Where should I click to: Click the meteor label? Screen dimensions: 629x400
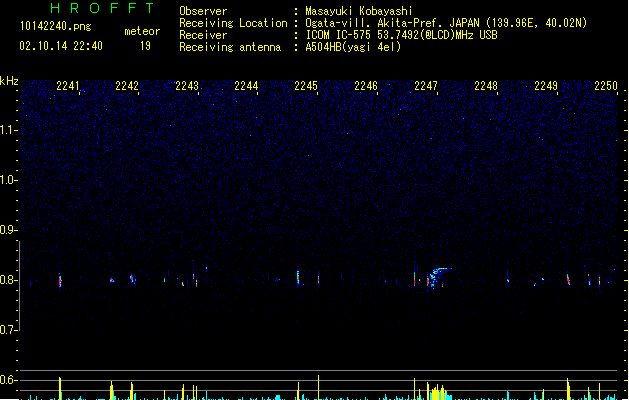point(142,31)
